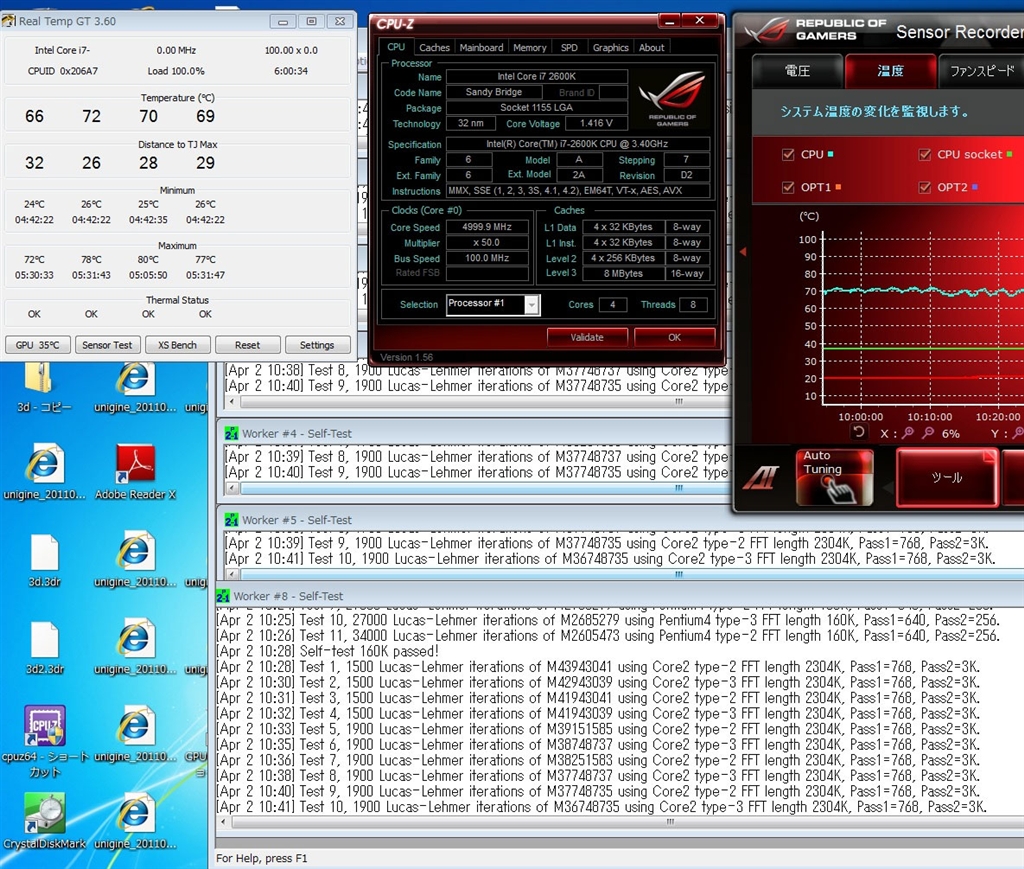
Task: Open Real Temp Settings
Action: coord(317,345)
